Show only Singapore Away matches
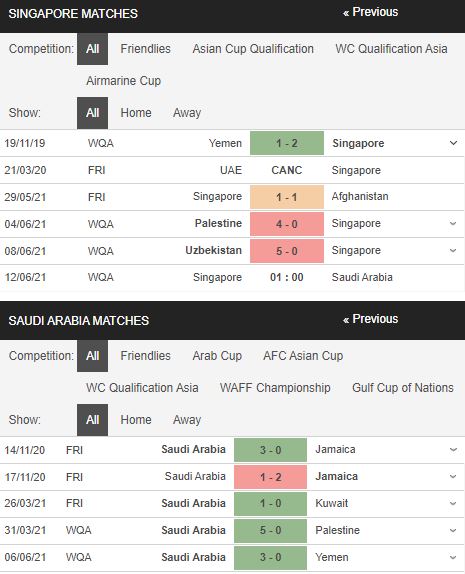This screenshot has width=465, height=574. tap(187, 113)
